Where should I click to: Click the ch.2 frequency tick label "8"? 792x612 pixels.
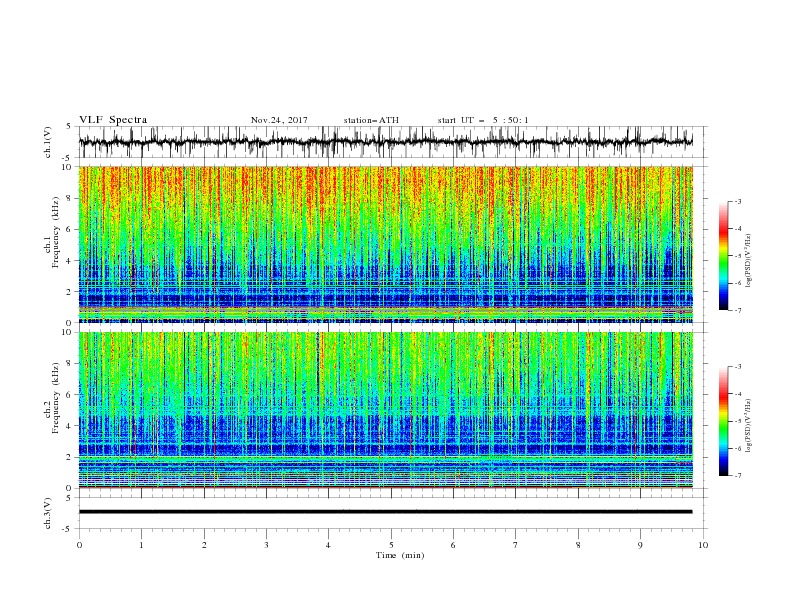[70, 364]
